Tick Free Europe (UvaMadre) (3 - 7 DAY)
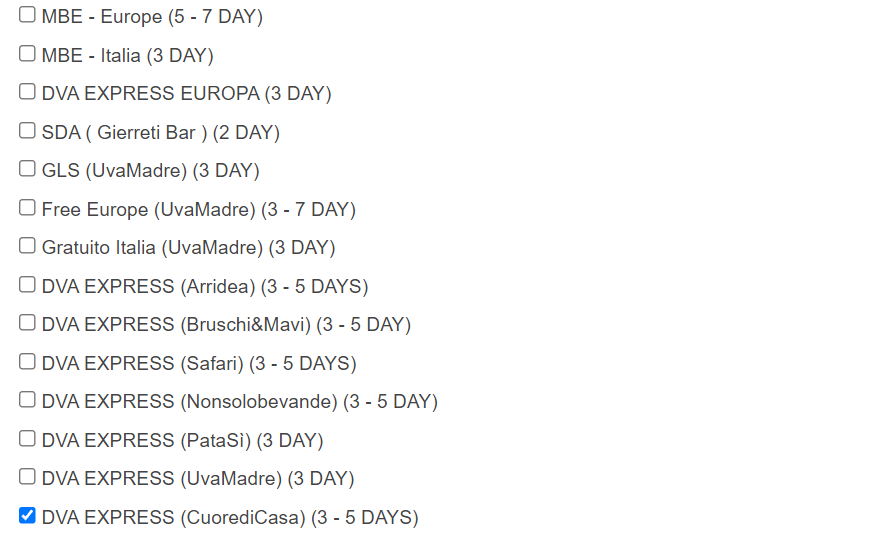The image size is (887, 553). click(x=27, y=208)
